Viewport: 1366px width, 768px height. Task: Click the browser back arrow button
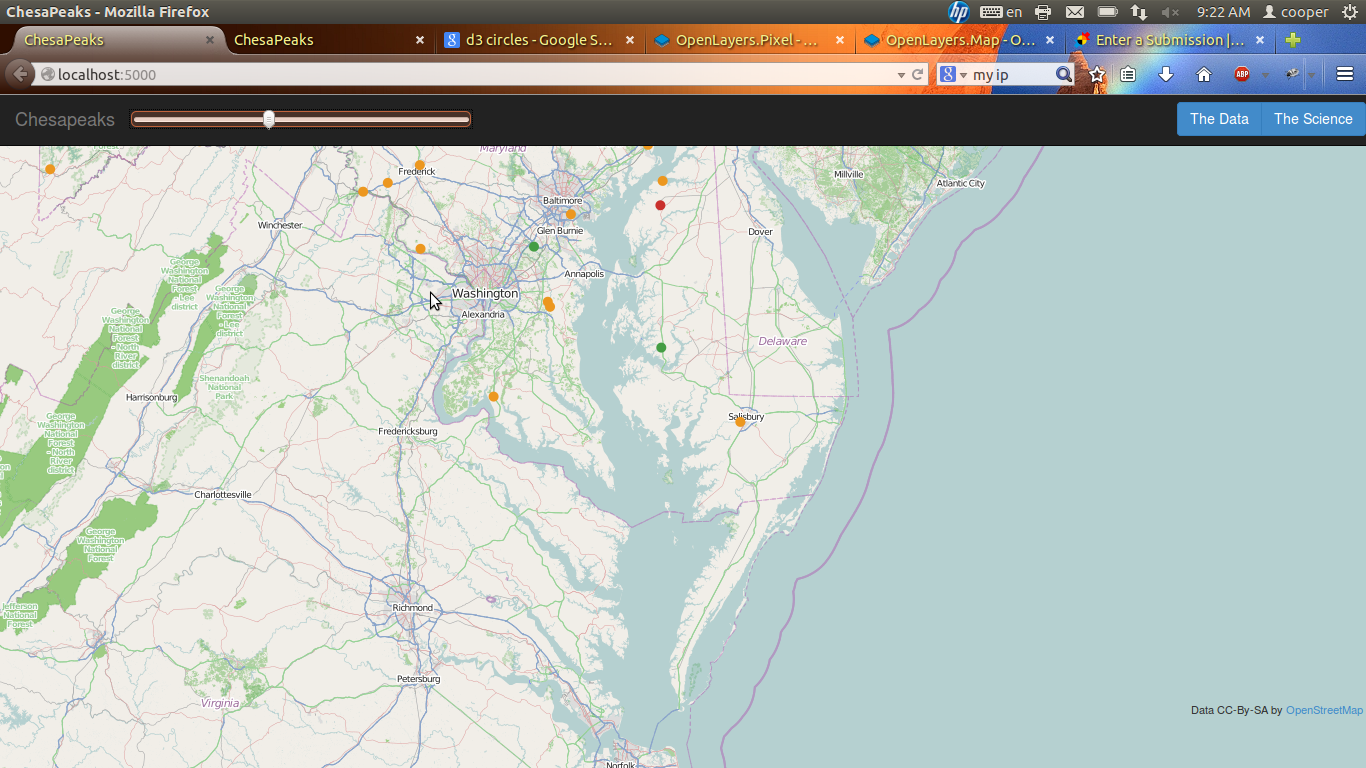(x=19, y=74)
